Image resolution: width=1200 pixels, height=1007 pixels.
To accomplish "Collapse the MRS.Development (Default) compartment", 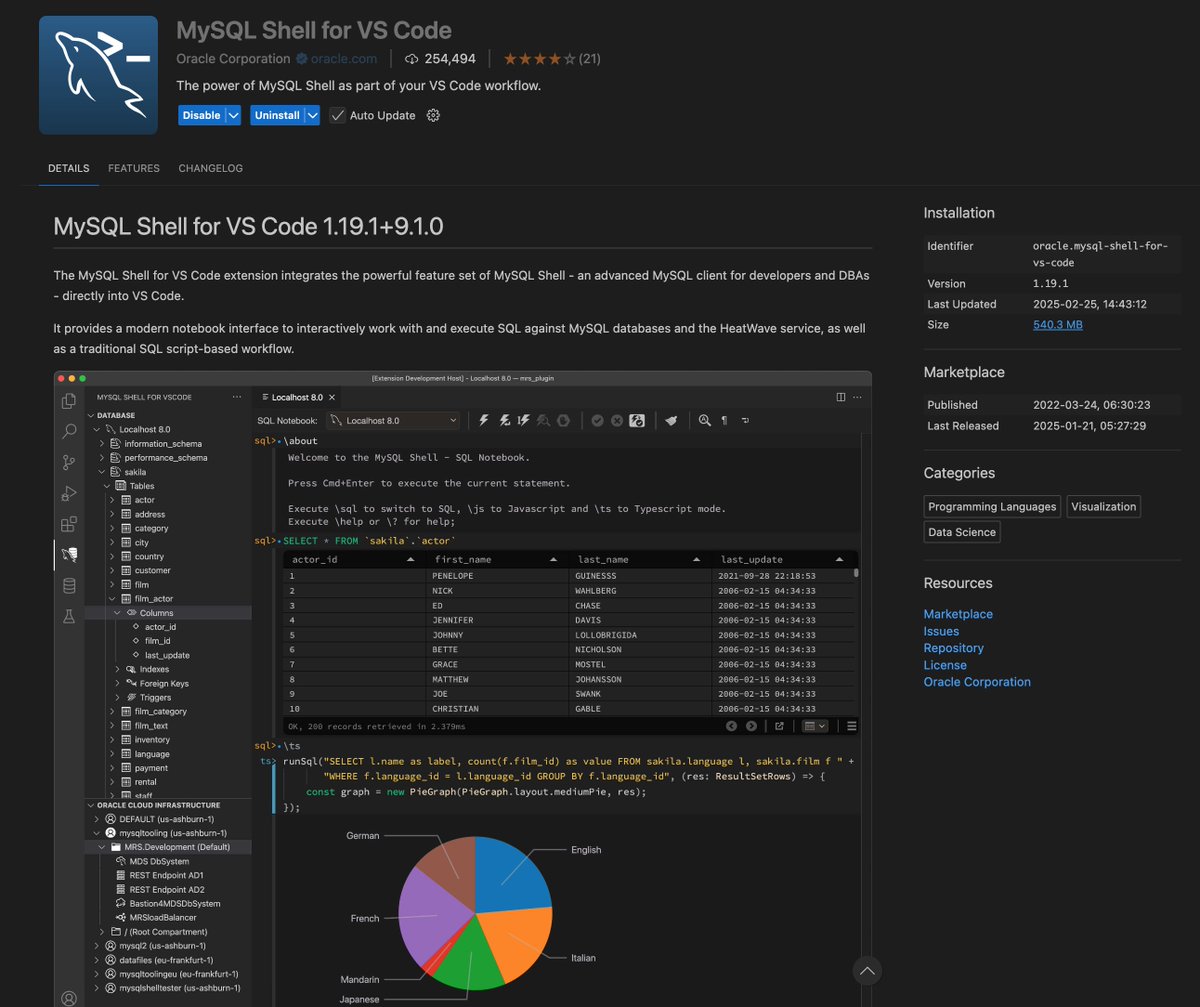I will pos(101,847).
